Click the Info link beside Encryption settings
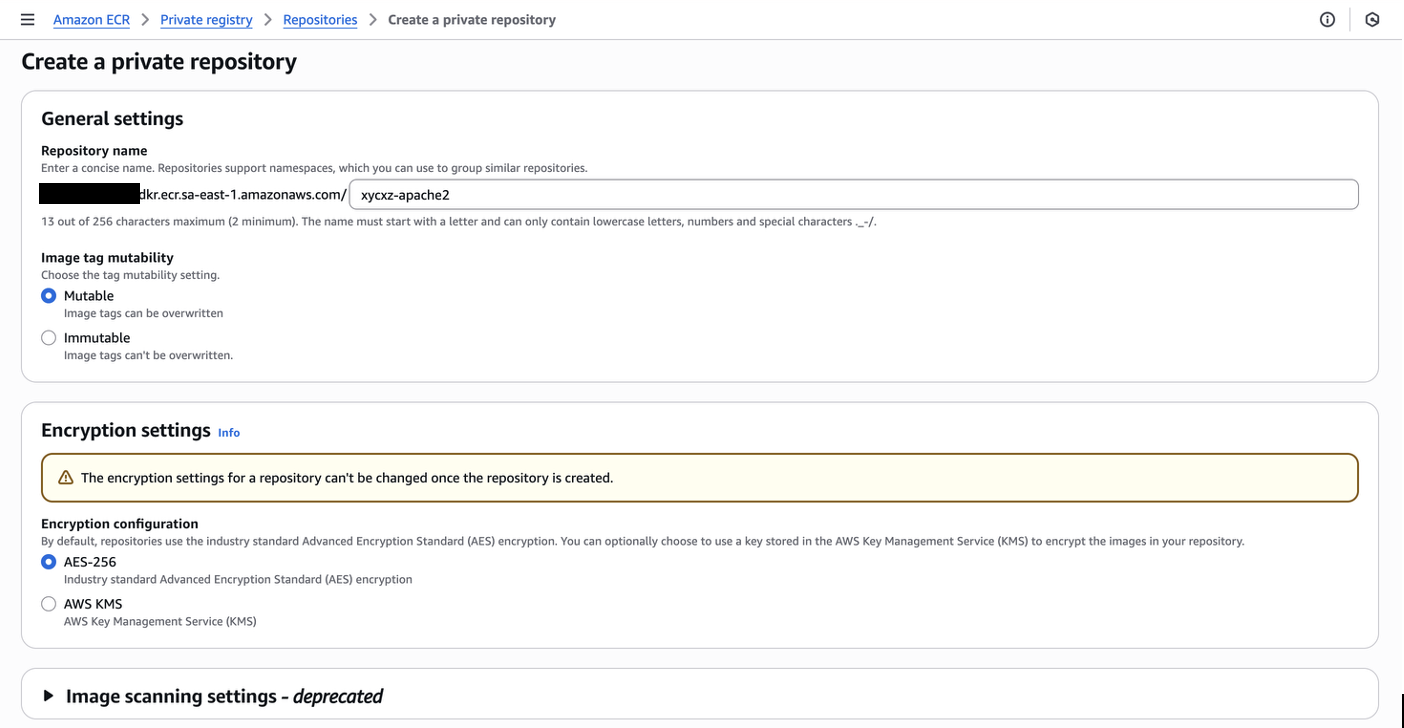The width and height of the screenshot is (1404, 728). [228, 432]
